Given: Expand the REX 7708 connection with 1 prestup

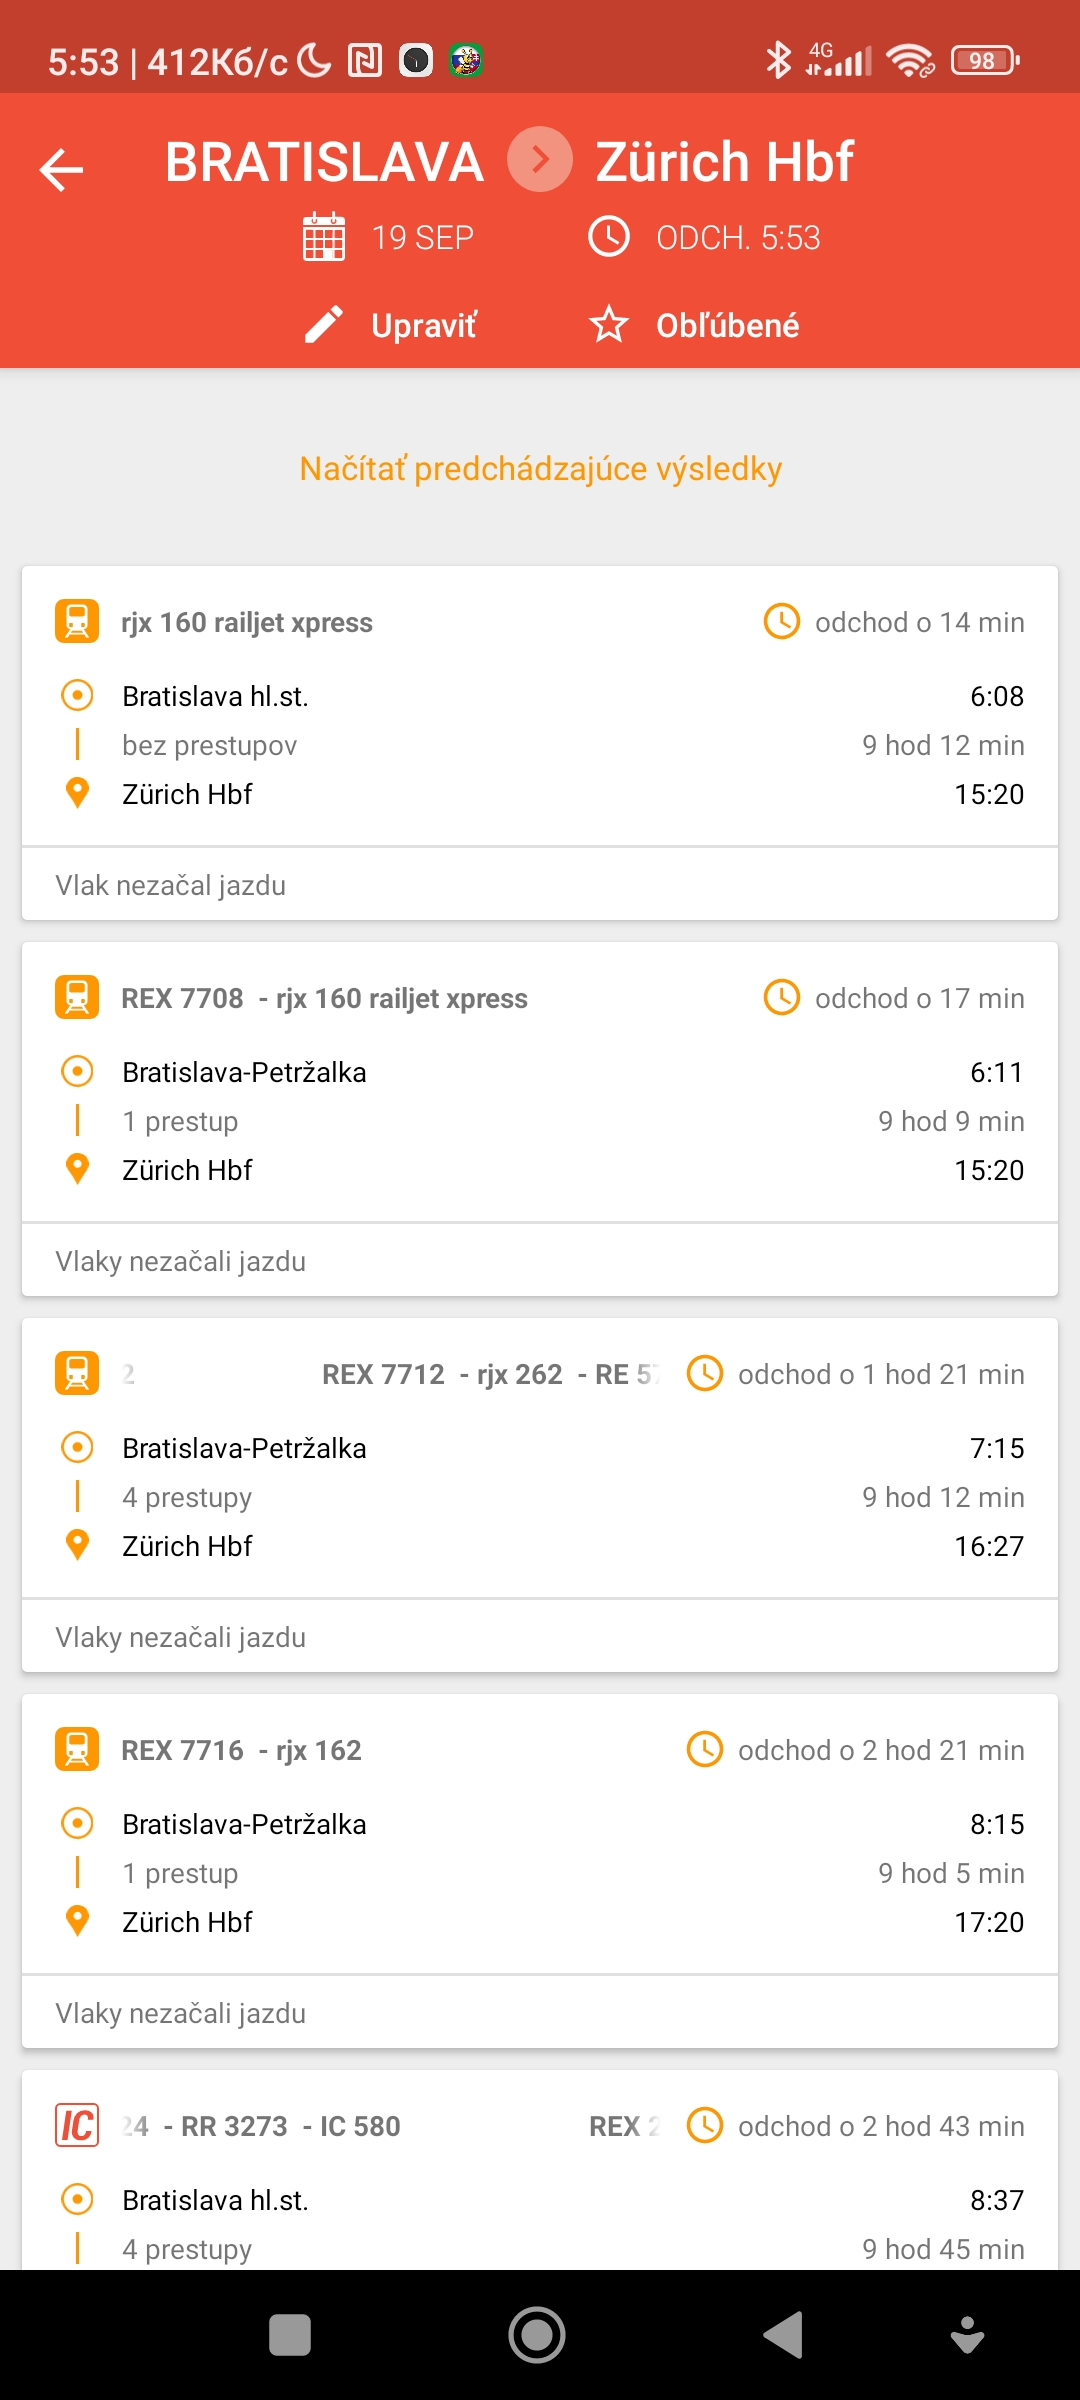Looking at the screenshot, I should click(540, 1121).
